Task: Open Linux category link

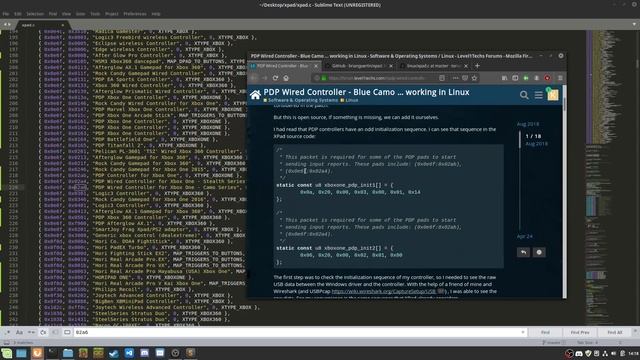Action: pos(351,100)
